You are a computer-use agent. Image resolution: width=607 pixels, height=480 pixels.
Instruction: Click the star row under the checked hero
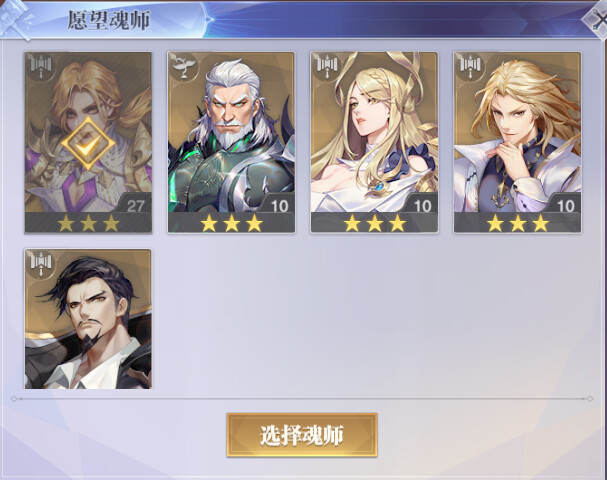click(x=88, y=223)
